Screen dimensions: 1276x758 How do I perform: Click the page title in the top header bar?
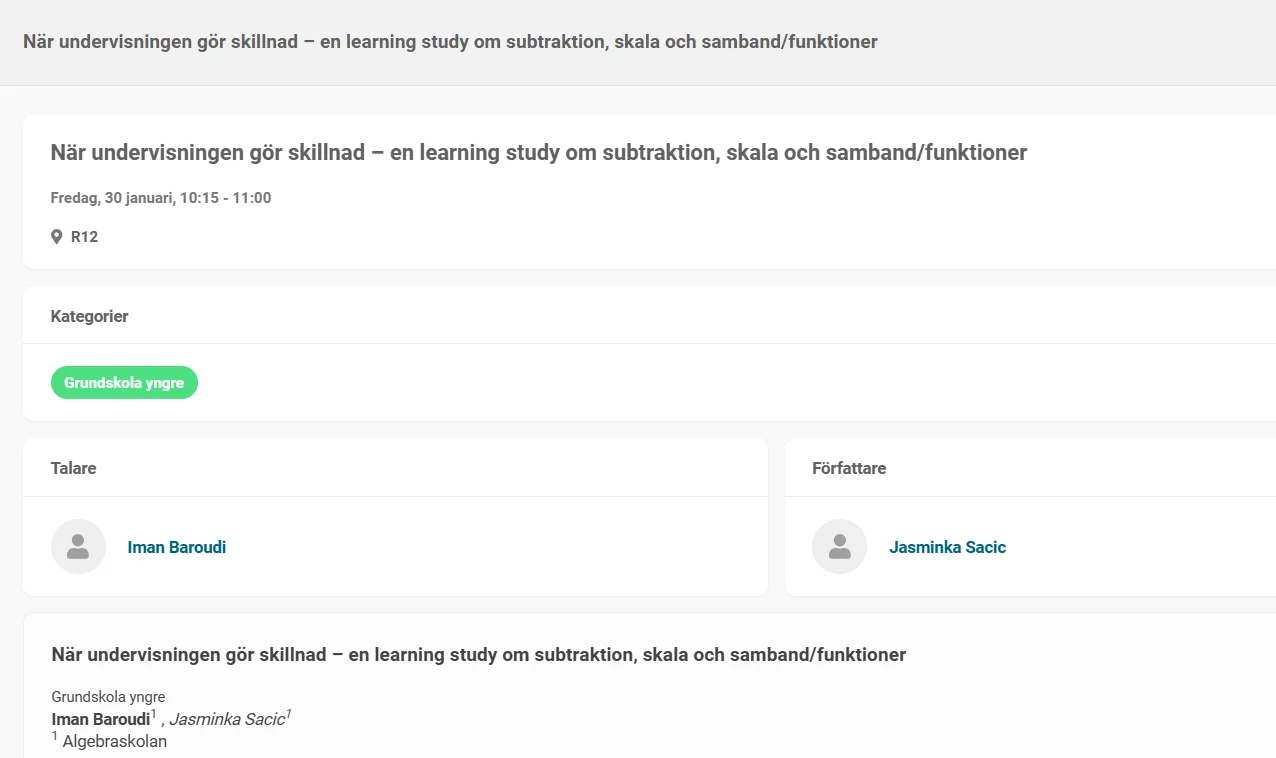coord(450,42)
